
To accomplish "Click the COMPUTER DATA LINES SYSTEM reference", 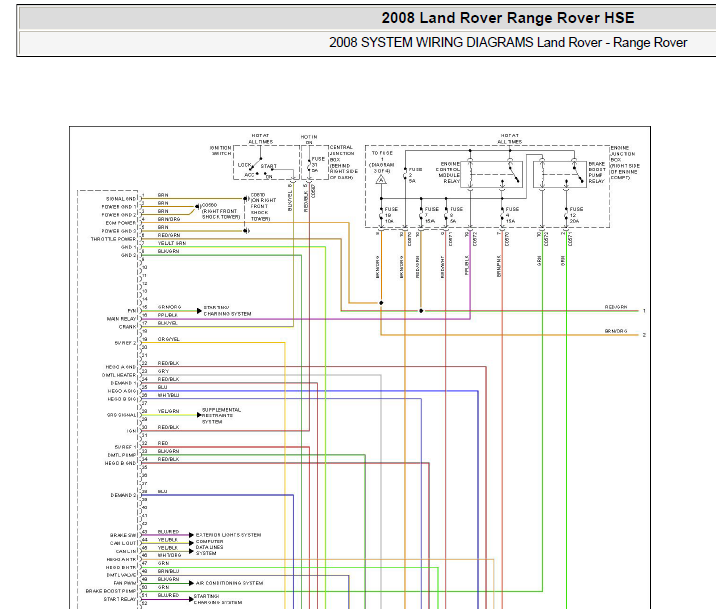I will click(210, 547).
